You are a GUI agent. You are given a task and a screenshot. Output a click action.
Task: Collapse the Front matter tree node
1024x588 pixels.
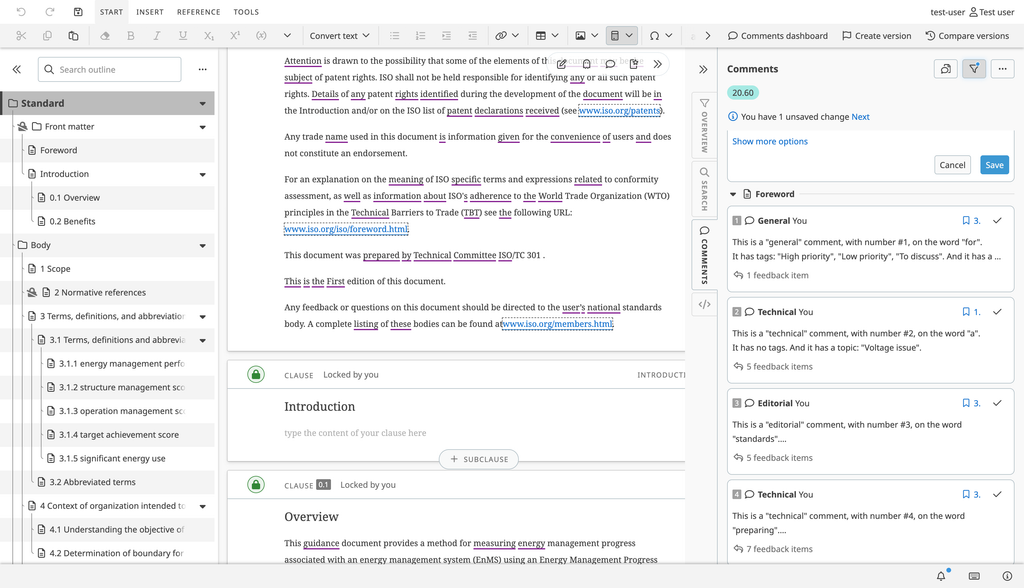pyautogui.click(x=202, y=127)
